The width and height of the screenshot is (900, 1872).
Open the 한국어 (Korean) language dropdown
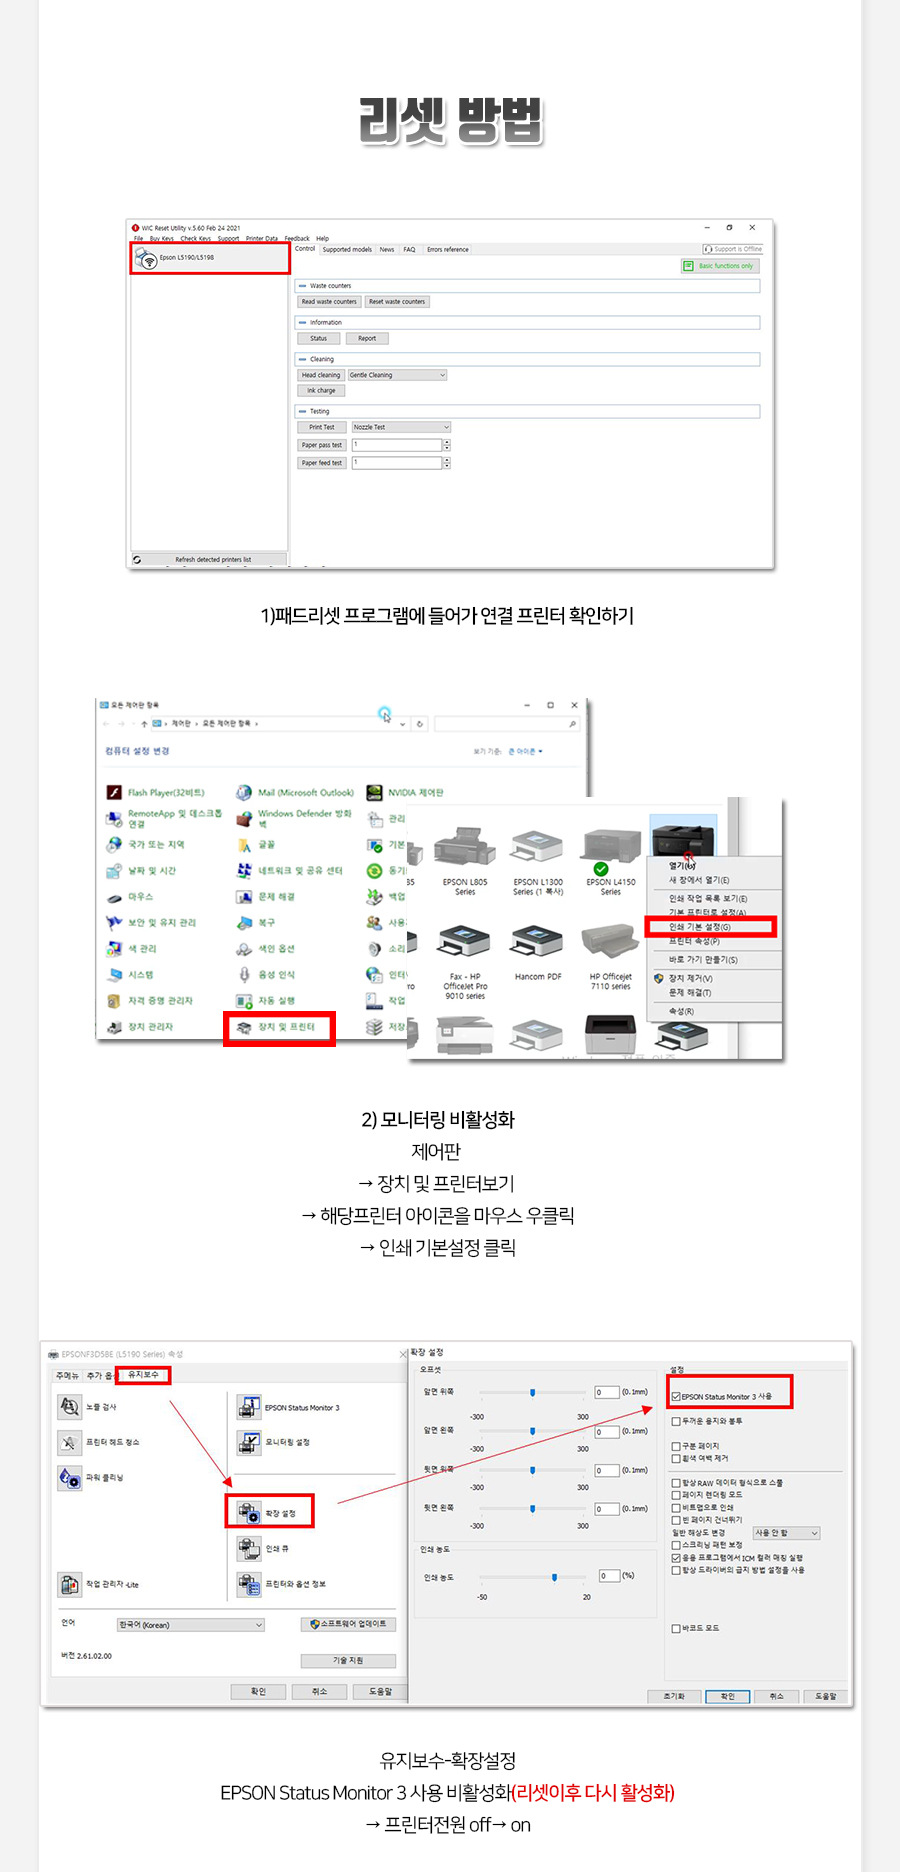coord(191,1625)
